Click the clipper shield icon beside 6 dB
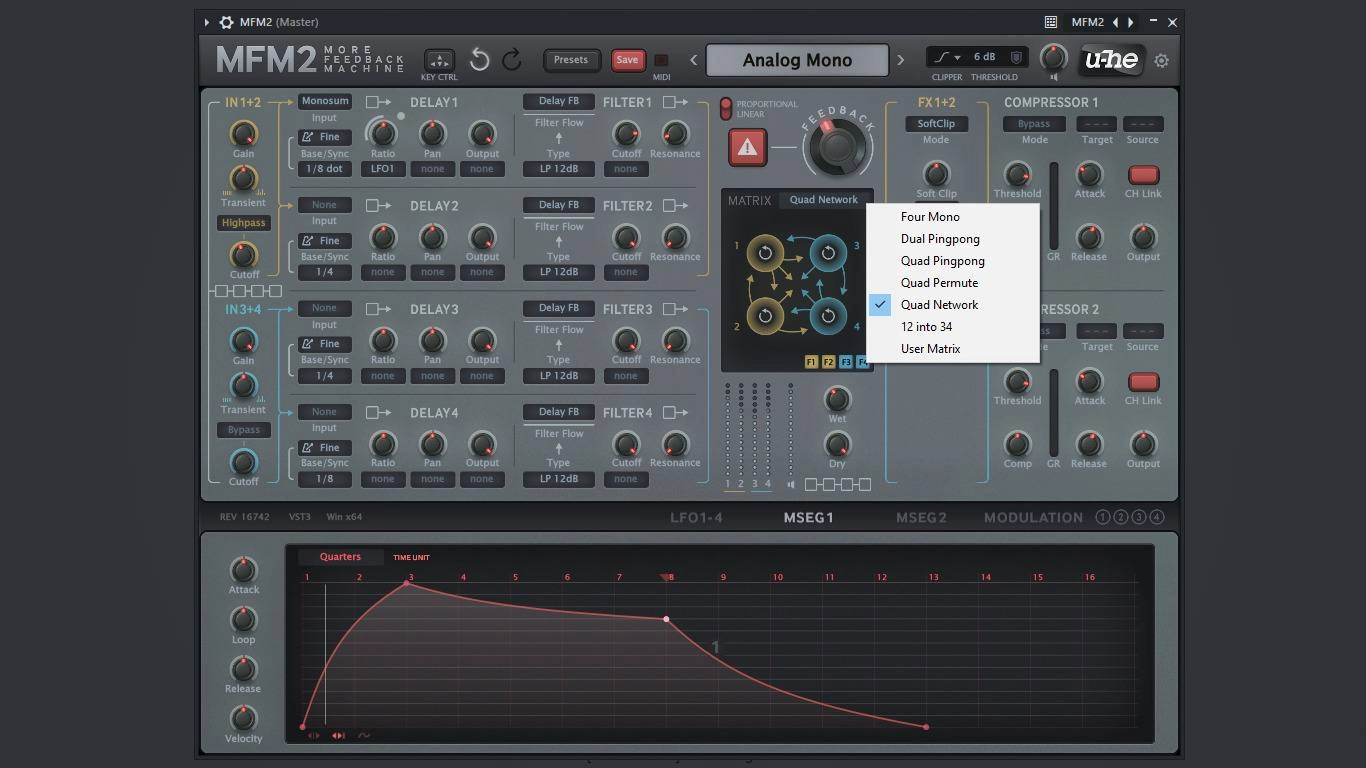Screen dimensions: 1366x768 pos(1016,57)
